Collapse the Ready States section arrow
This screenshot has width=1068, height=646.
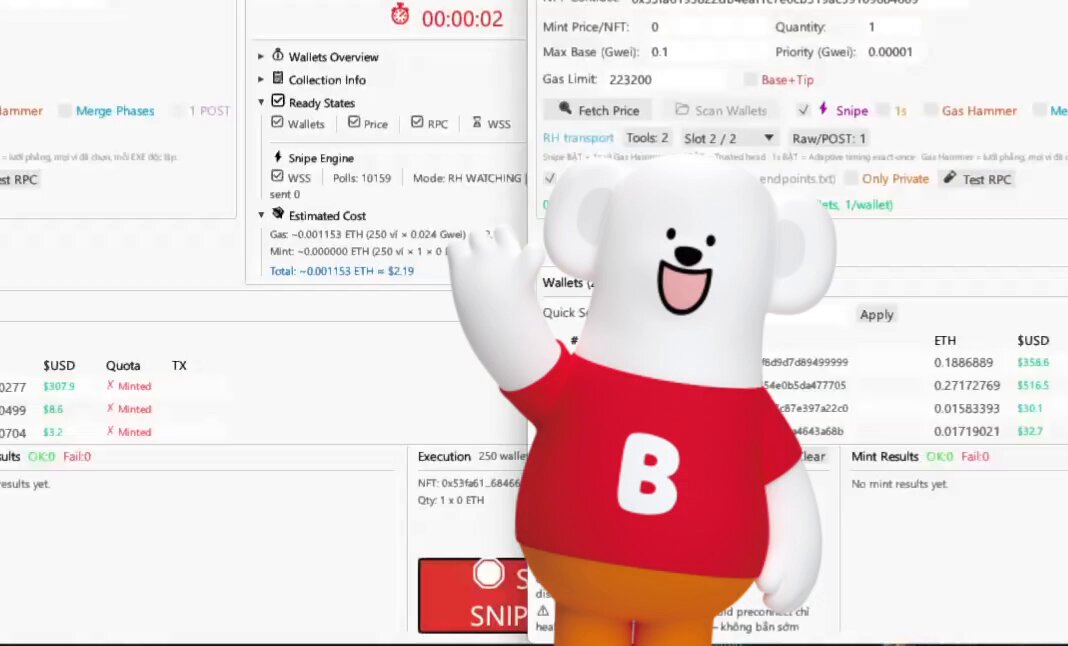click(261, 102)
